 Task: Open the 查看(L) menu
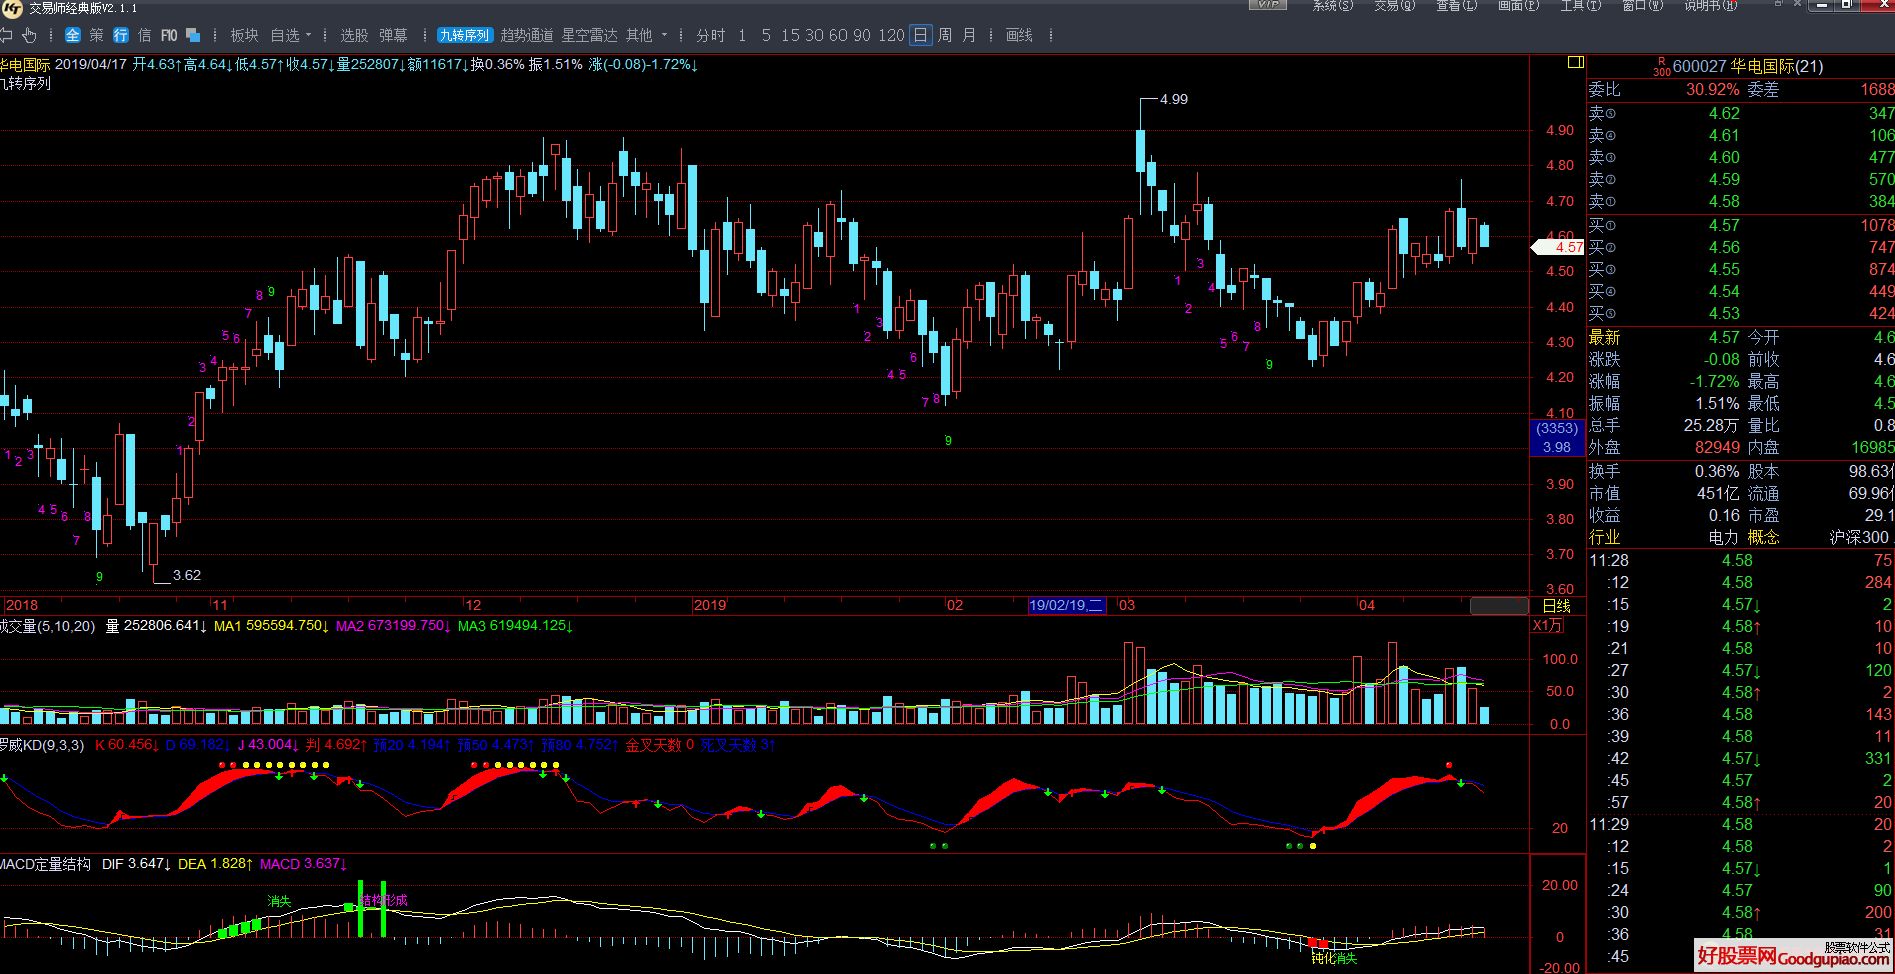[x=1456, y=5]
